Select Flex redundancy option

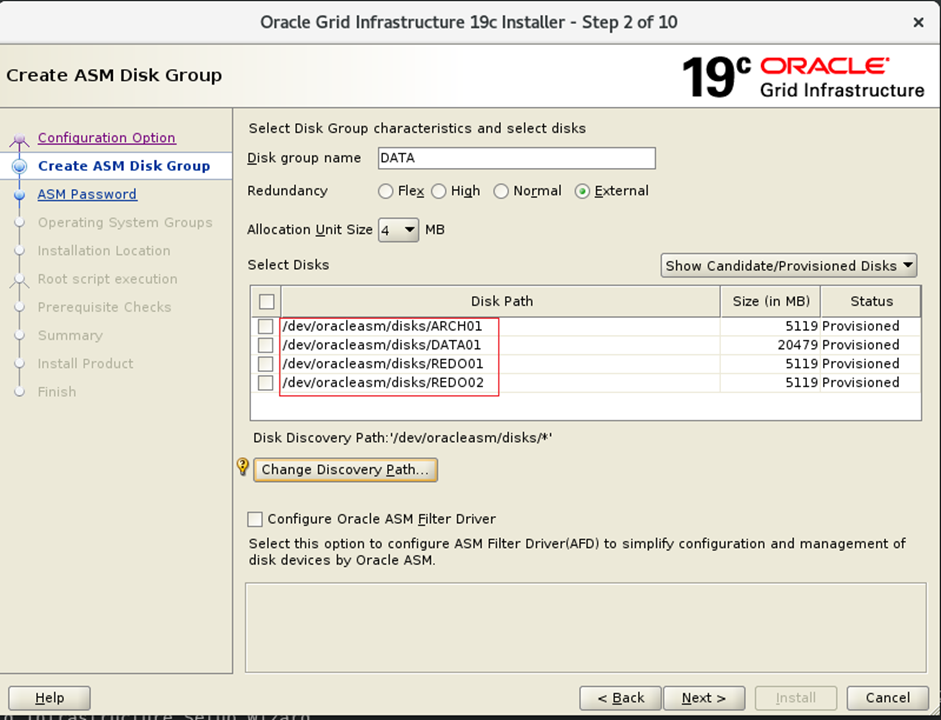[x=385, y=191]
